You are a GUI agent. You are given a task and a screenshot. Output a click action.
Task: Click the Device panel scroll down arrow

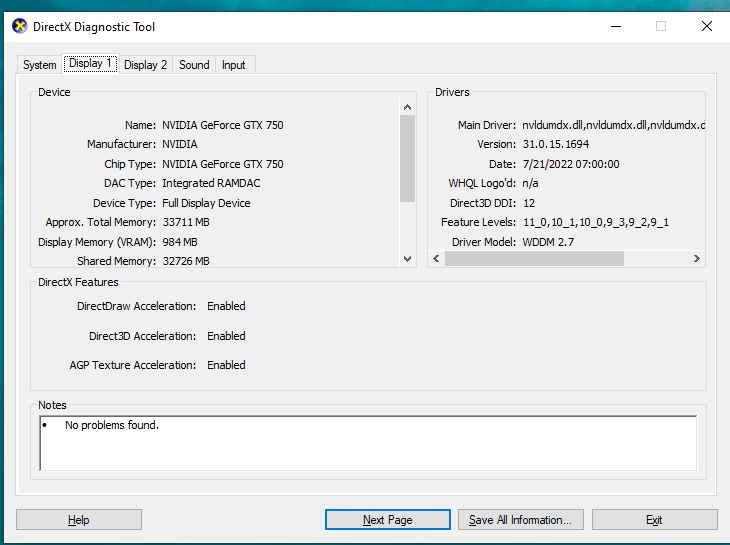[407, 259]
